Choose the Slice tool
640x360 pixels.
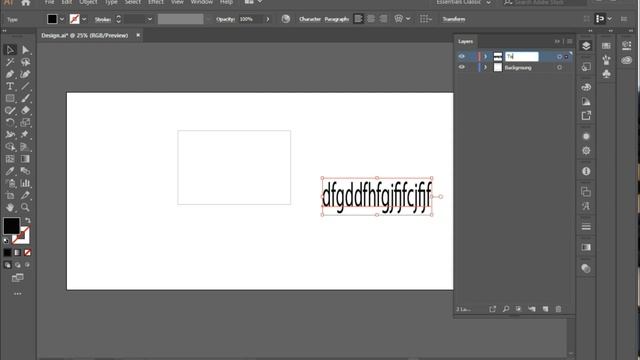point(25,196)
